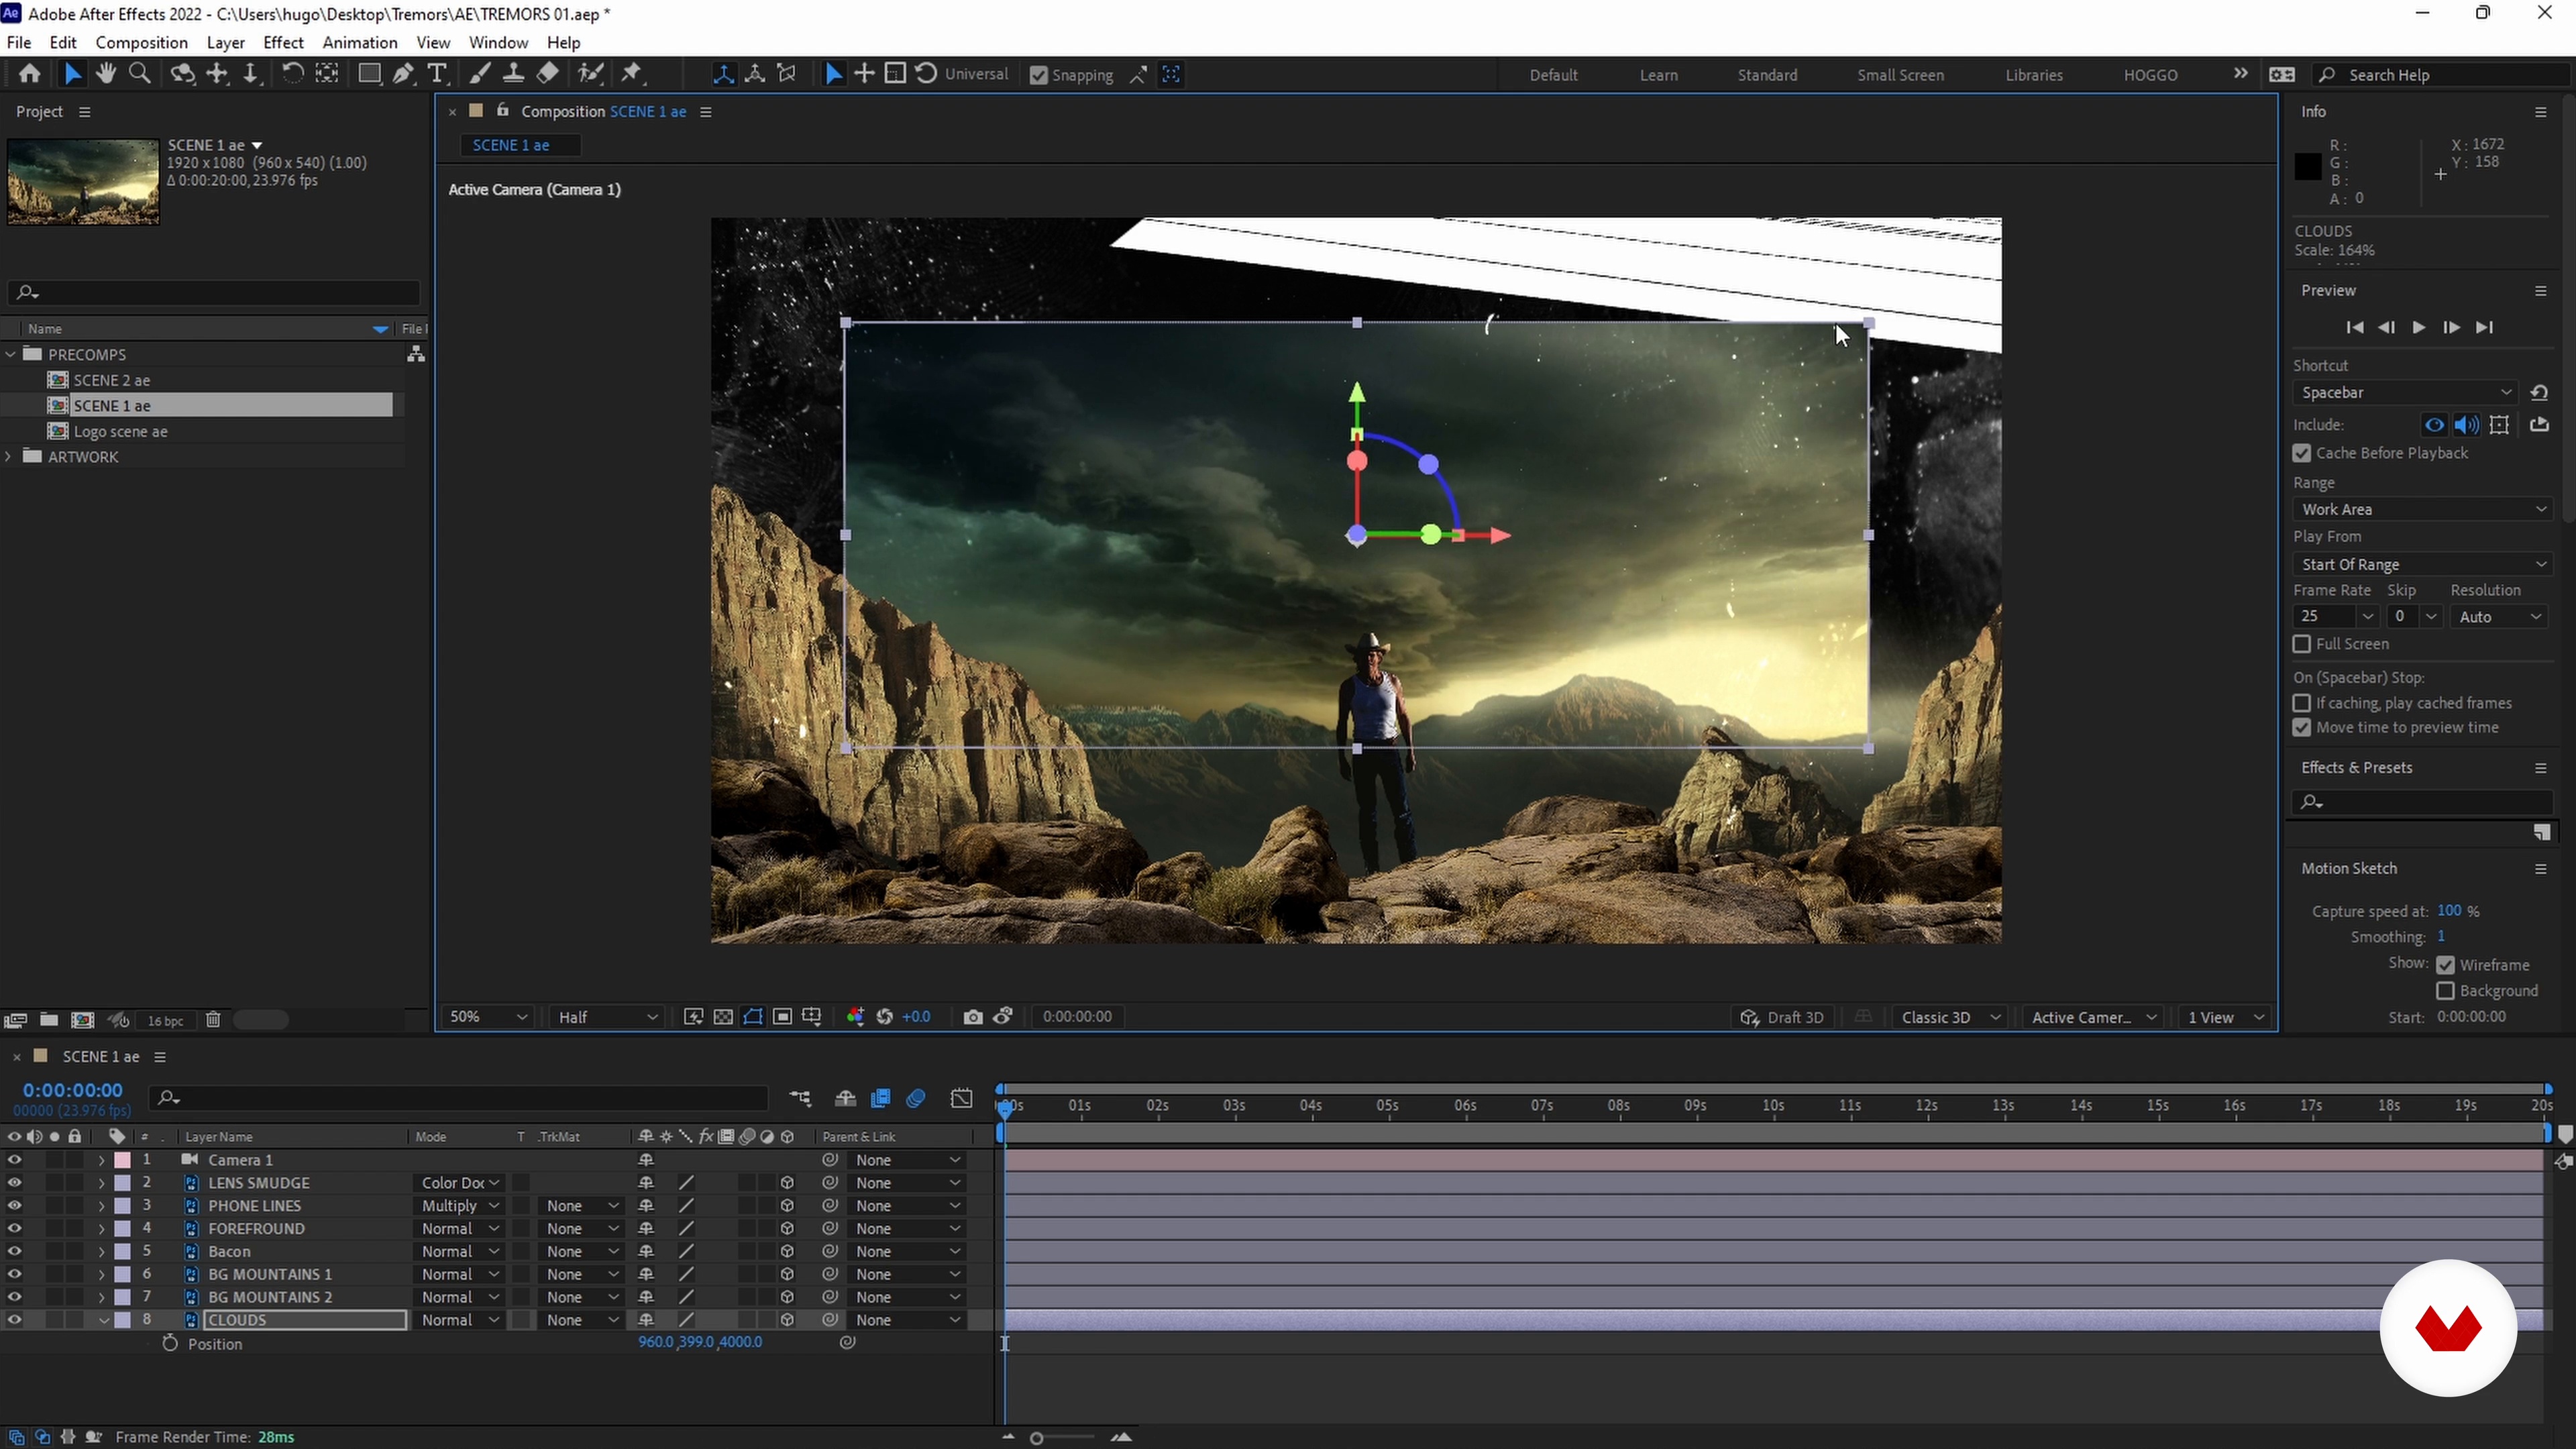The image size is (2576, 1449).
Task: Reset exposure icon in viewer
Action: coord(885,1017)
